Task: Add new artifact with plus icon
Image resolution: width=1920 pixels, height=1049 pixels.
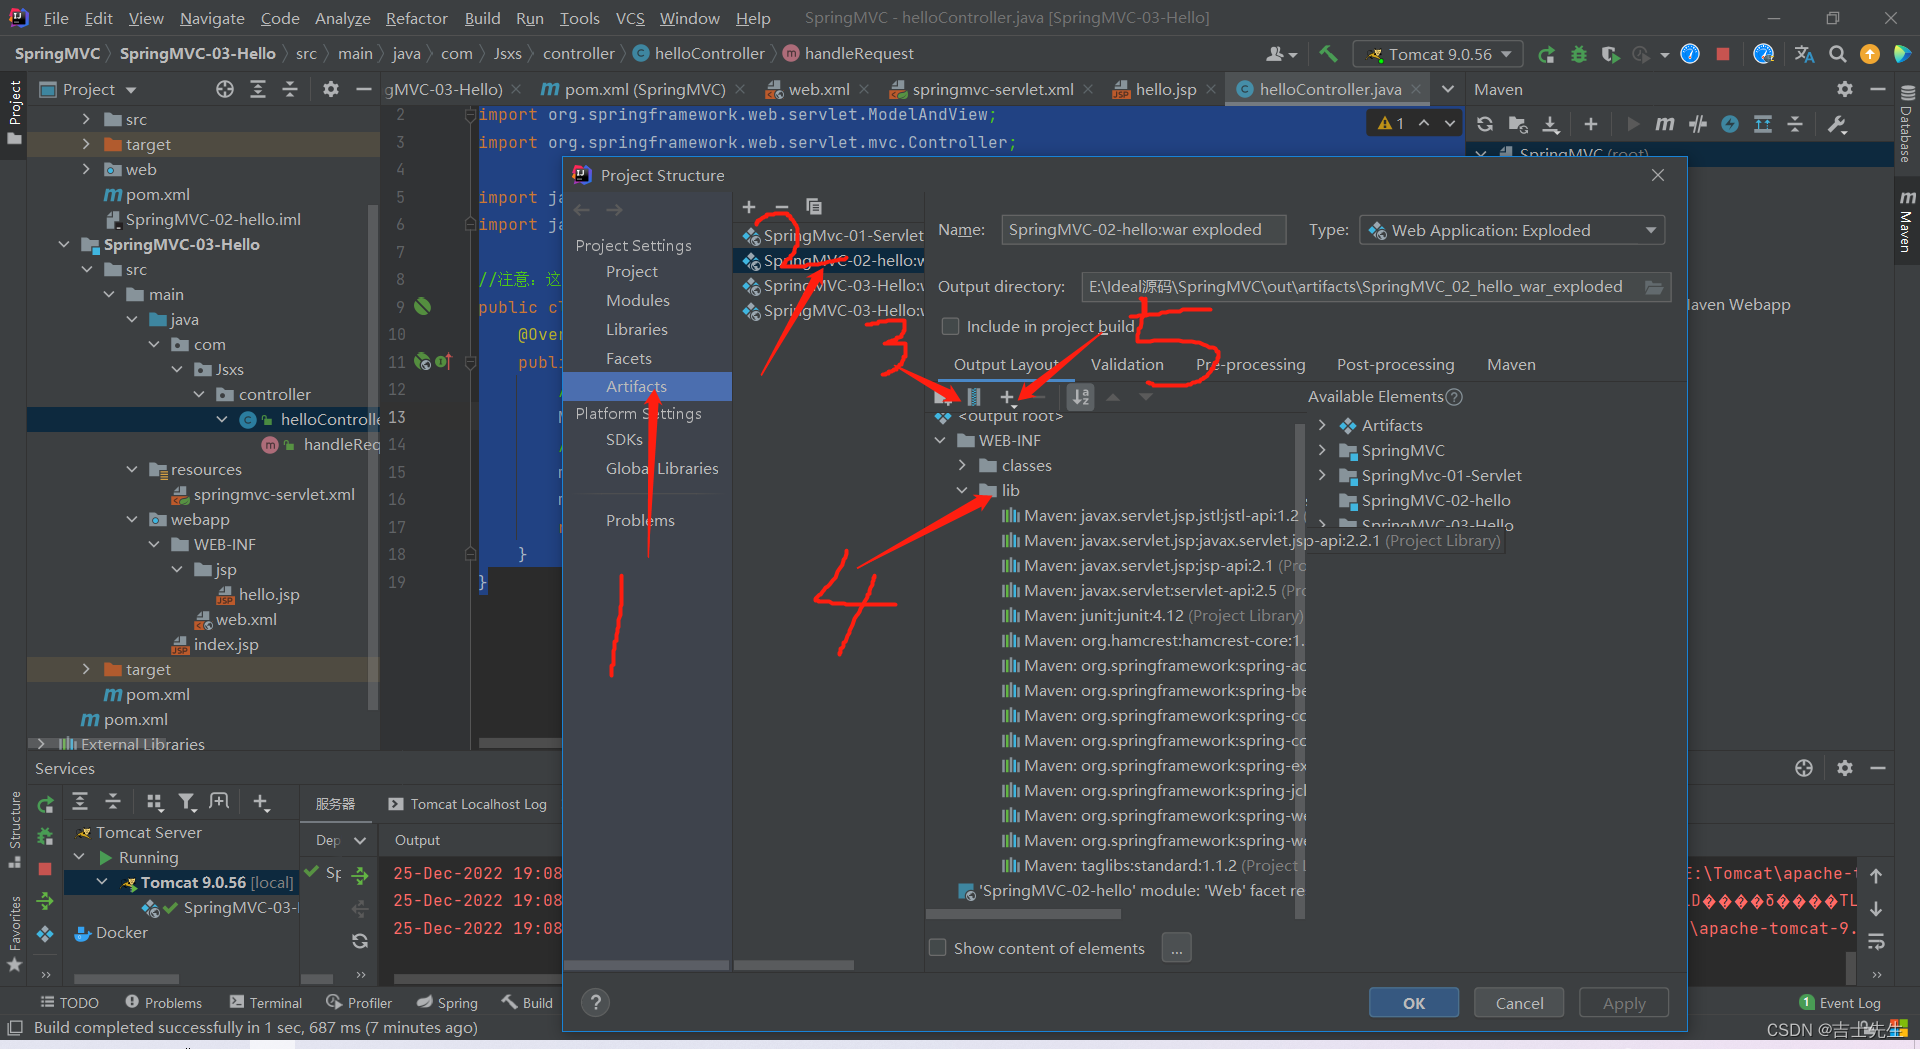Action: click(749, 207)
